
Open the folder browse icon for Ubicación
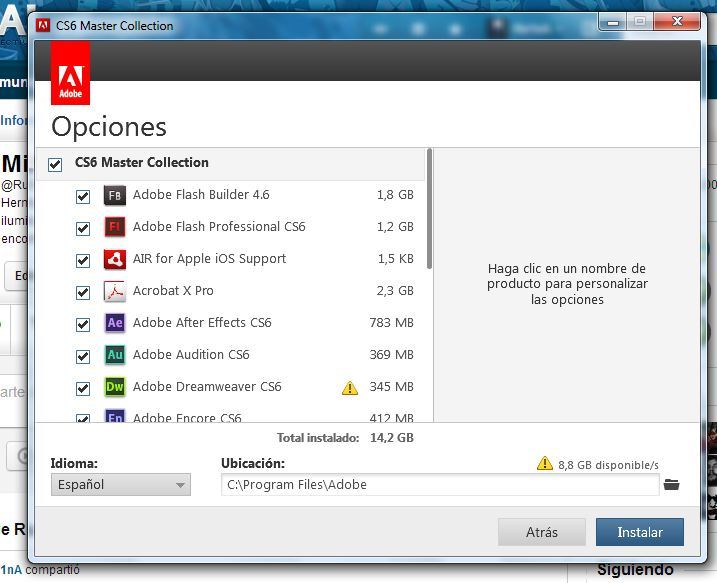(x=671, y=484)
